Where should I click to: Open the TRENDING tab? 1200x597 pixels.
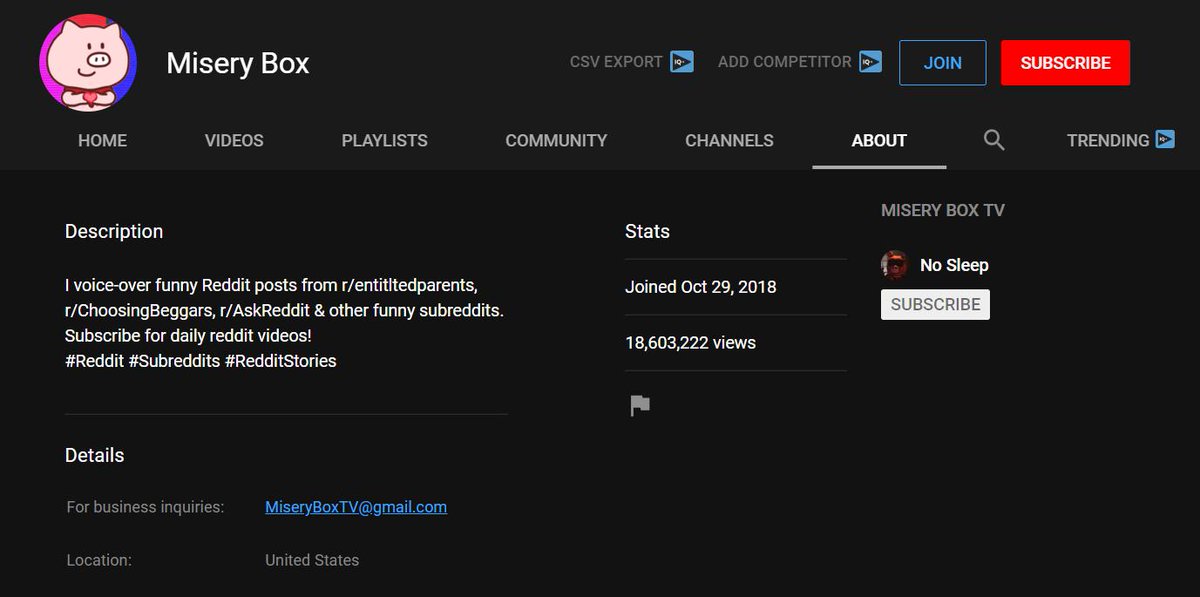click(1108, 141)
